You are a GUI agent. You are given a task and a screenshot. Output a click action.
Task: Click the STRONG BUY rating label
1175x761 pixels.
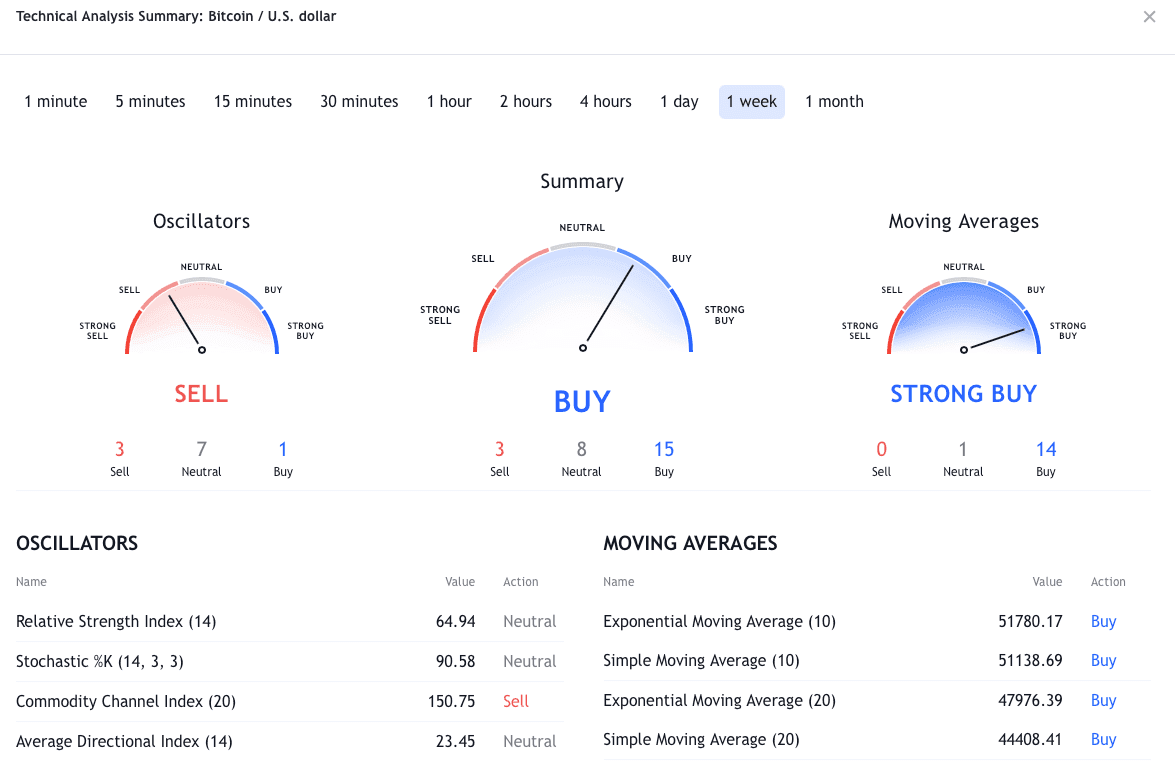[964, 394]
